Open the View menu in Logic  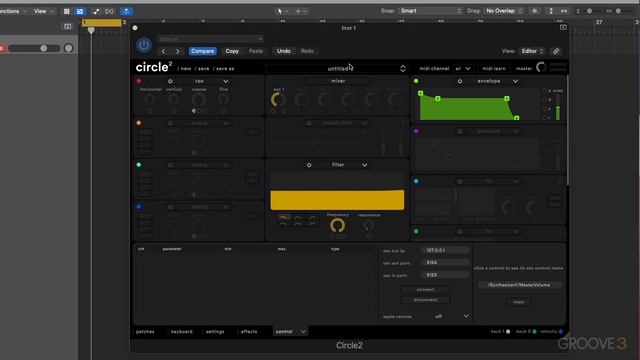click(x=43, y=11)
